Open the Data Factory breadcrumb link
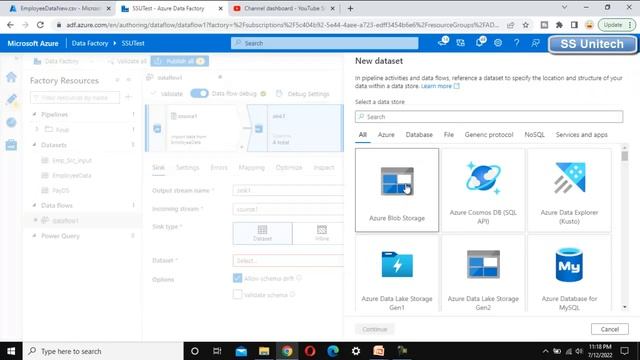640x360 pixels. (x=90, y=43)
